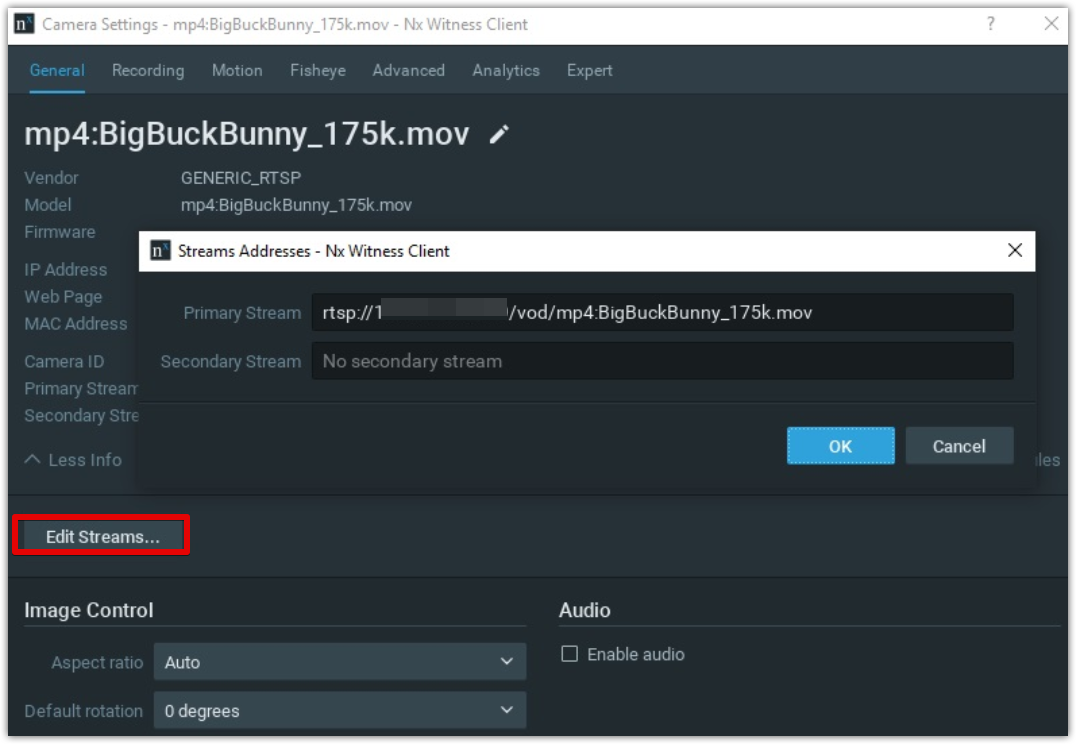This screenshot has width=1076, height=744.
Task: Click the Nx logo in Camera Settings title bar
Action: 25,24
